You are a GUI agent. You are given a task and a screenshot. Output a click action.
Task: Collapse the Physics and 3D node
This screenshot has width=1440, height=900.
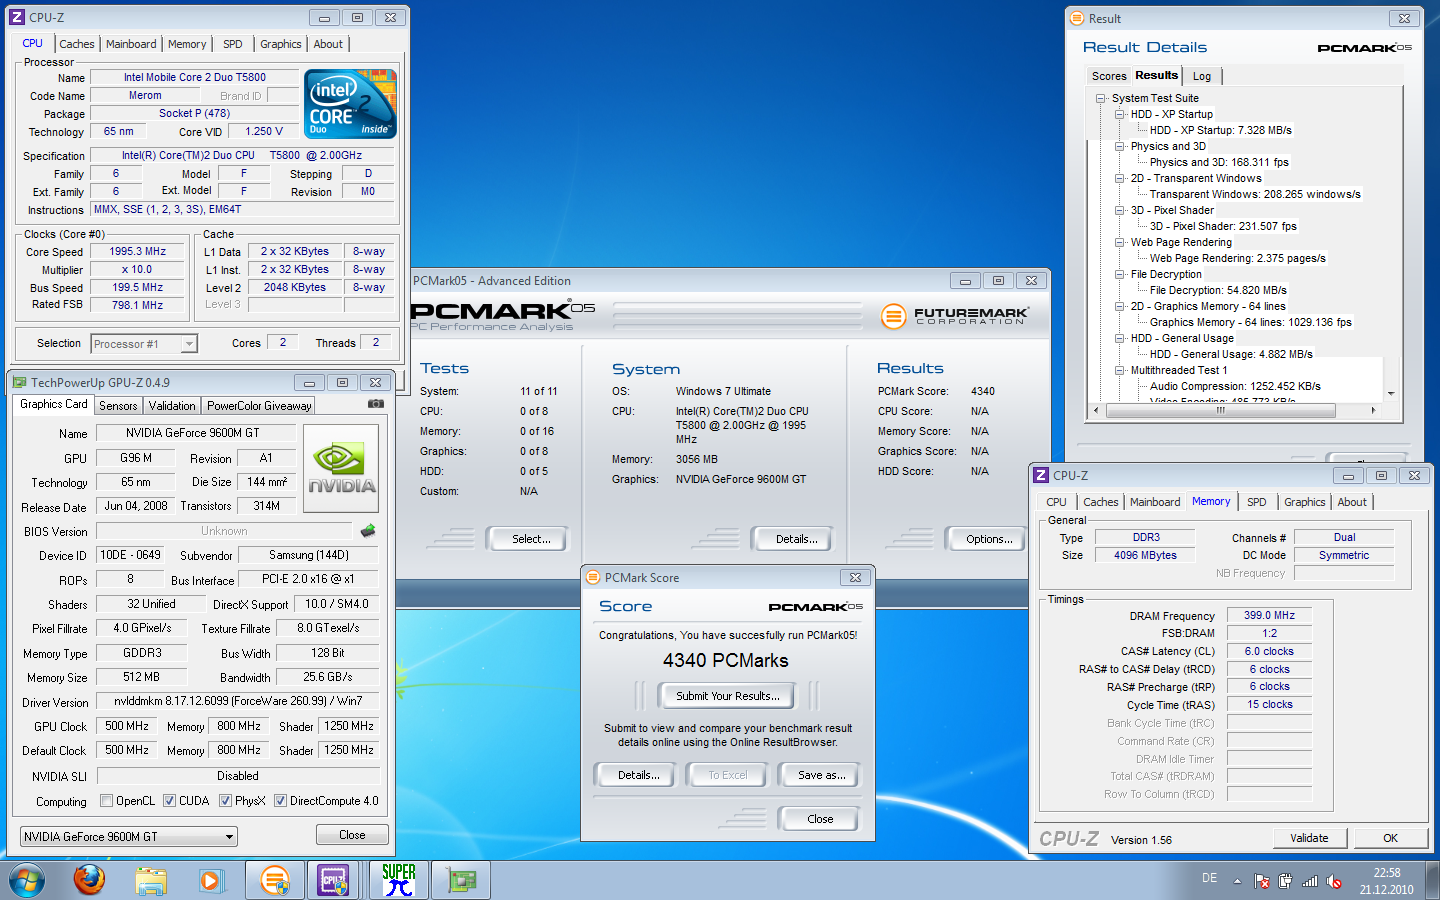click(x=1120, y=146)
